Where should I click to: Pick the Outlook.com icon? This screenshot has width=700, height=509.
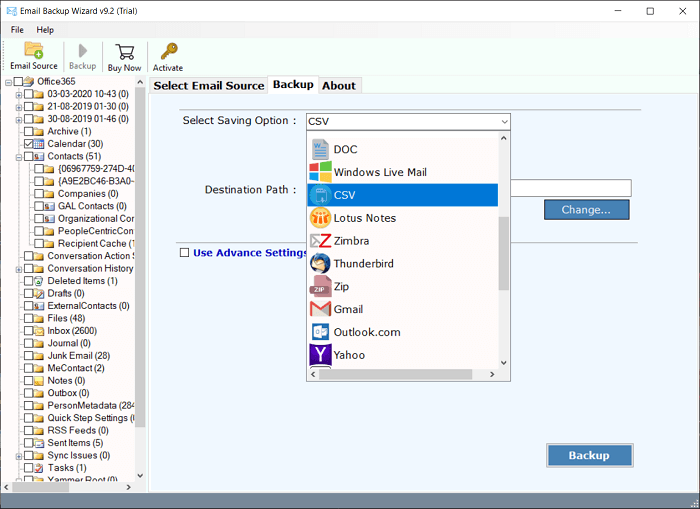pyautogui.click(x=320, y=332)
